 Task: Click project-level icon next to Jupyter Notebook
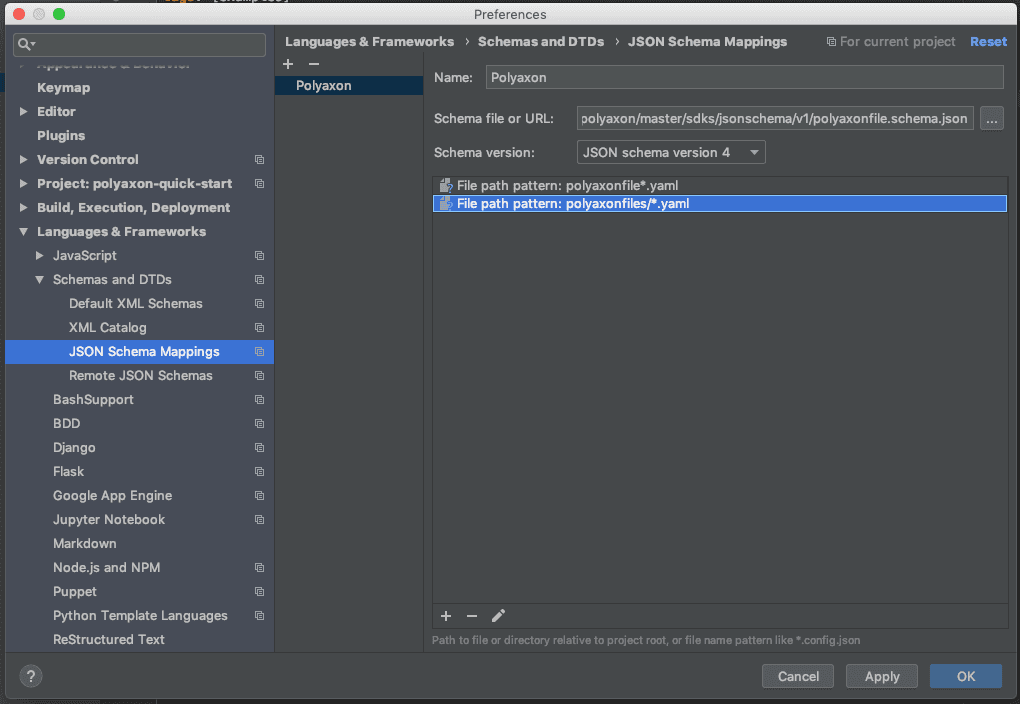point(260,520)
